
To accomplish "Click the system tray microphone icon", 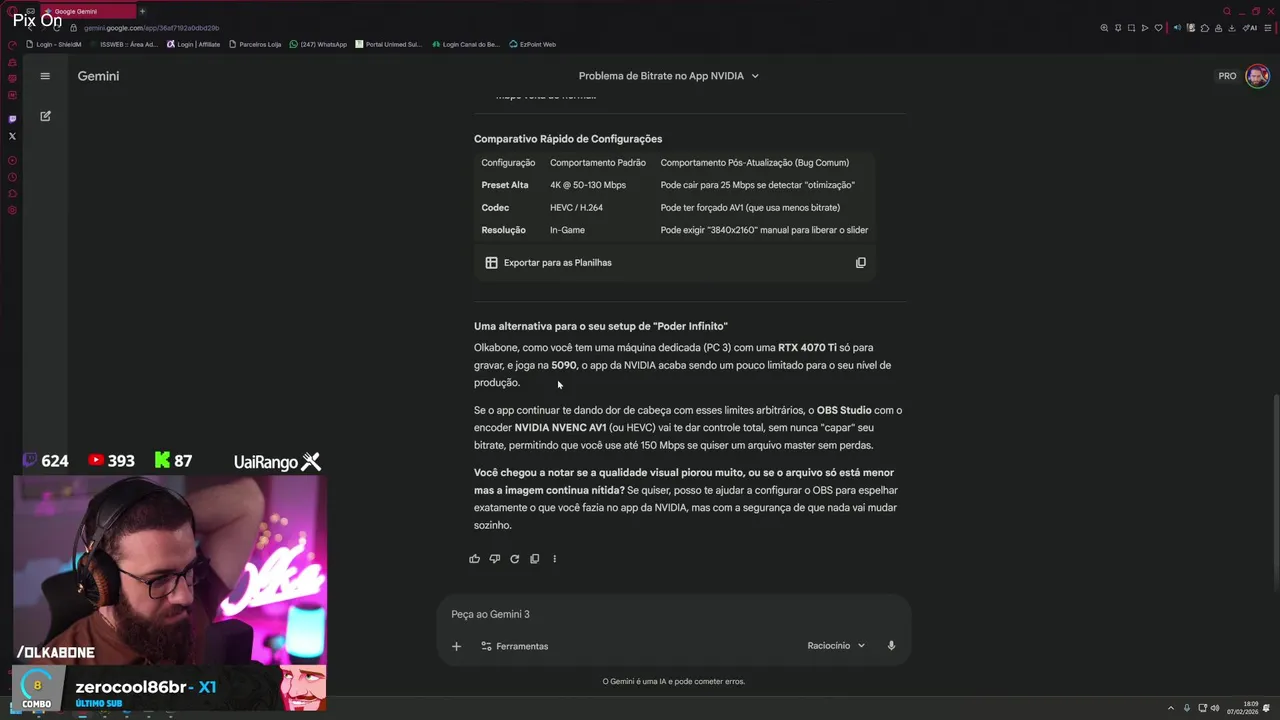I will click(1187, 708).
